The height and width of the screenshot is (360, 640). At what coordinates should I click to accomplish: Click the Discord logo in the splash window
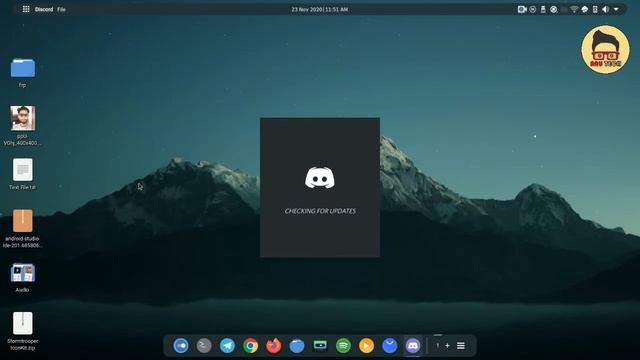point(320,178)
